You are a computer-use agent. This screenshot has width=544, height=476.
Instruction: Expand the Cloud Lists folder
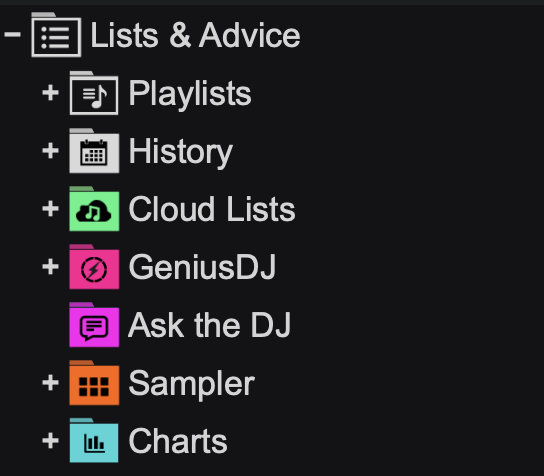(x=50, y=209)
